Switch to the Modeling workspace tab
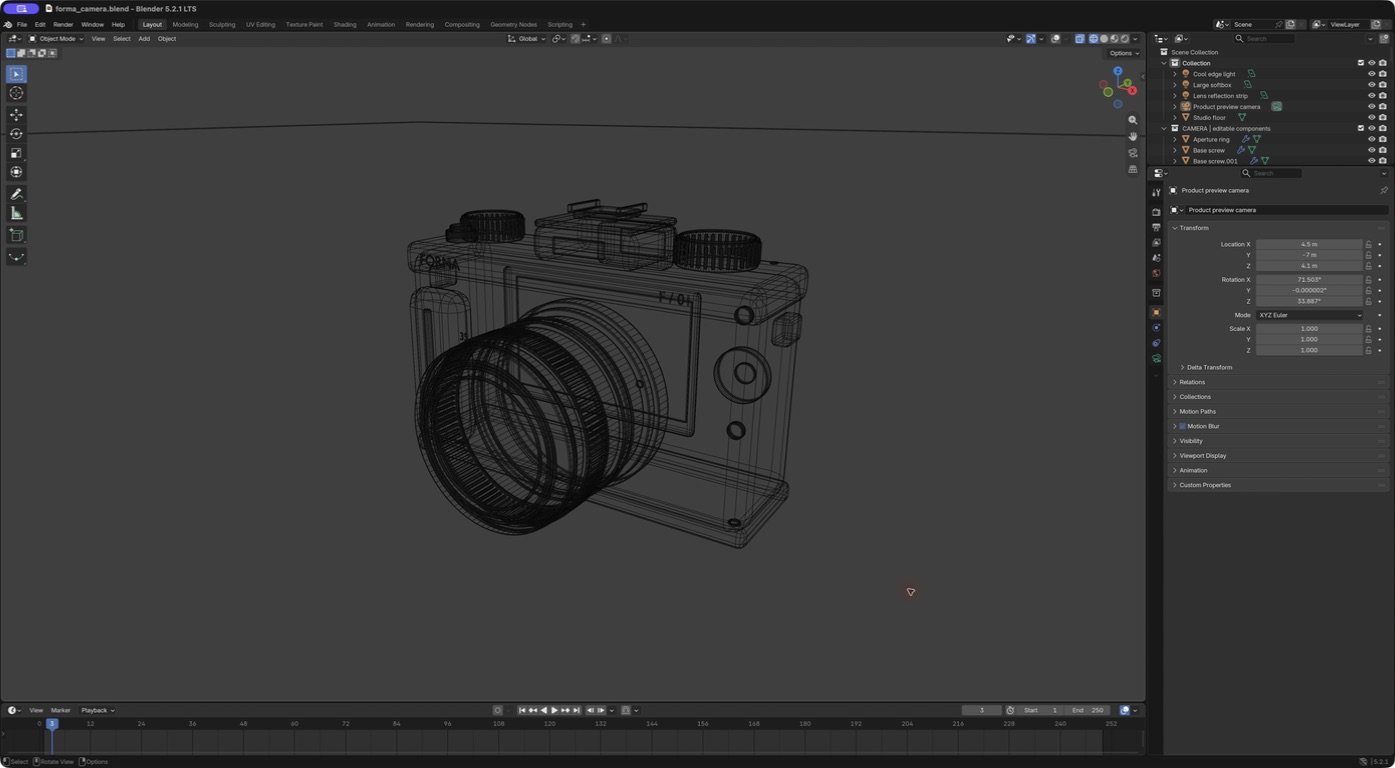 (185, 24)
